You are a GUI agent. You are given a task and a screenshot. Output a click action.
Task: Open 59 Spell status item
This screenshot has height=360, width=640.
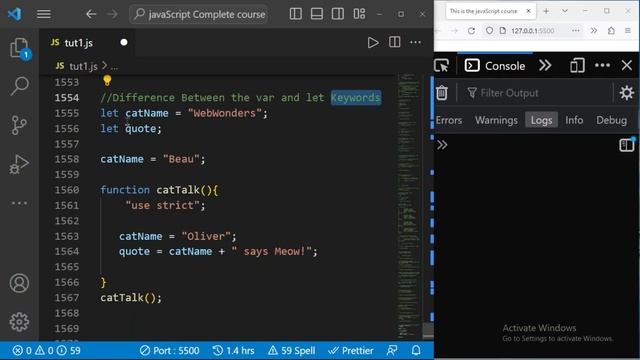(x=291, y=351)
